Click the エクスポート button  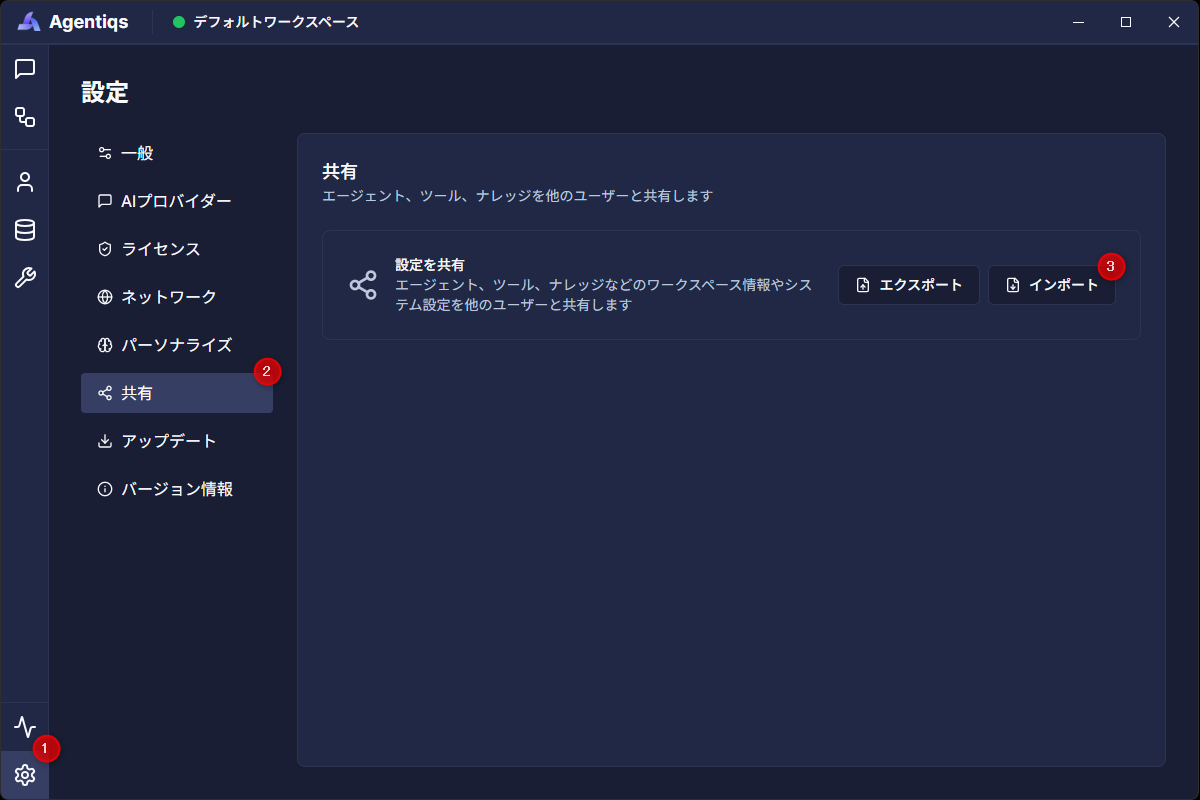(x=908, y=285)
